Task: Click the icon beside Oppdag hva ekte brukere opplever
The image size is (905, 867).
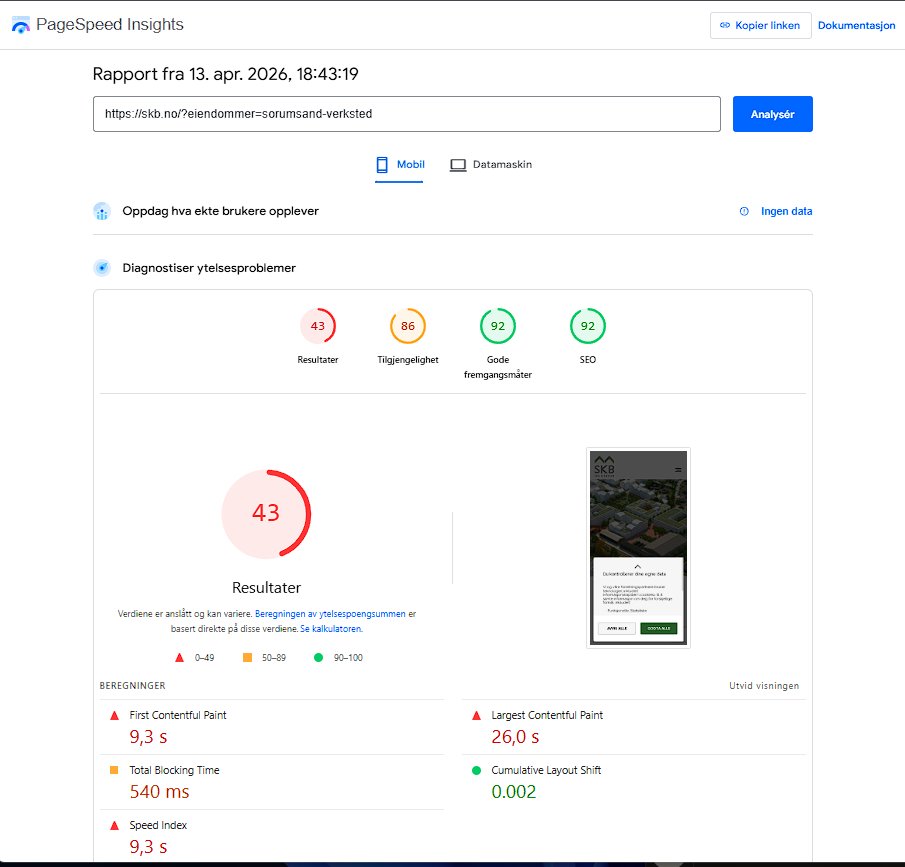Action: [100, 211]
